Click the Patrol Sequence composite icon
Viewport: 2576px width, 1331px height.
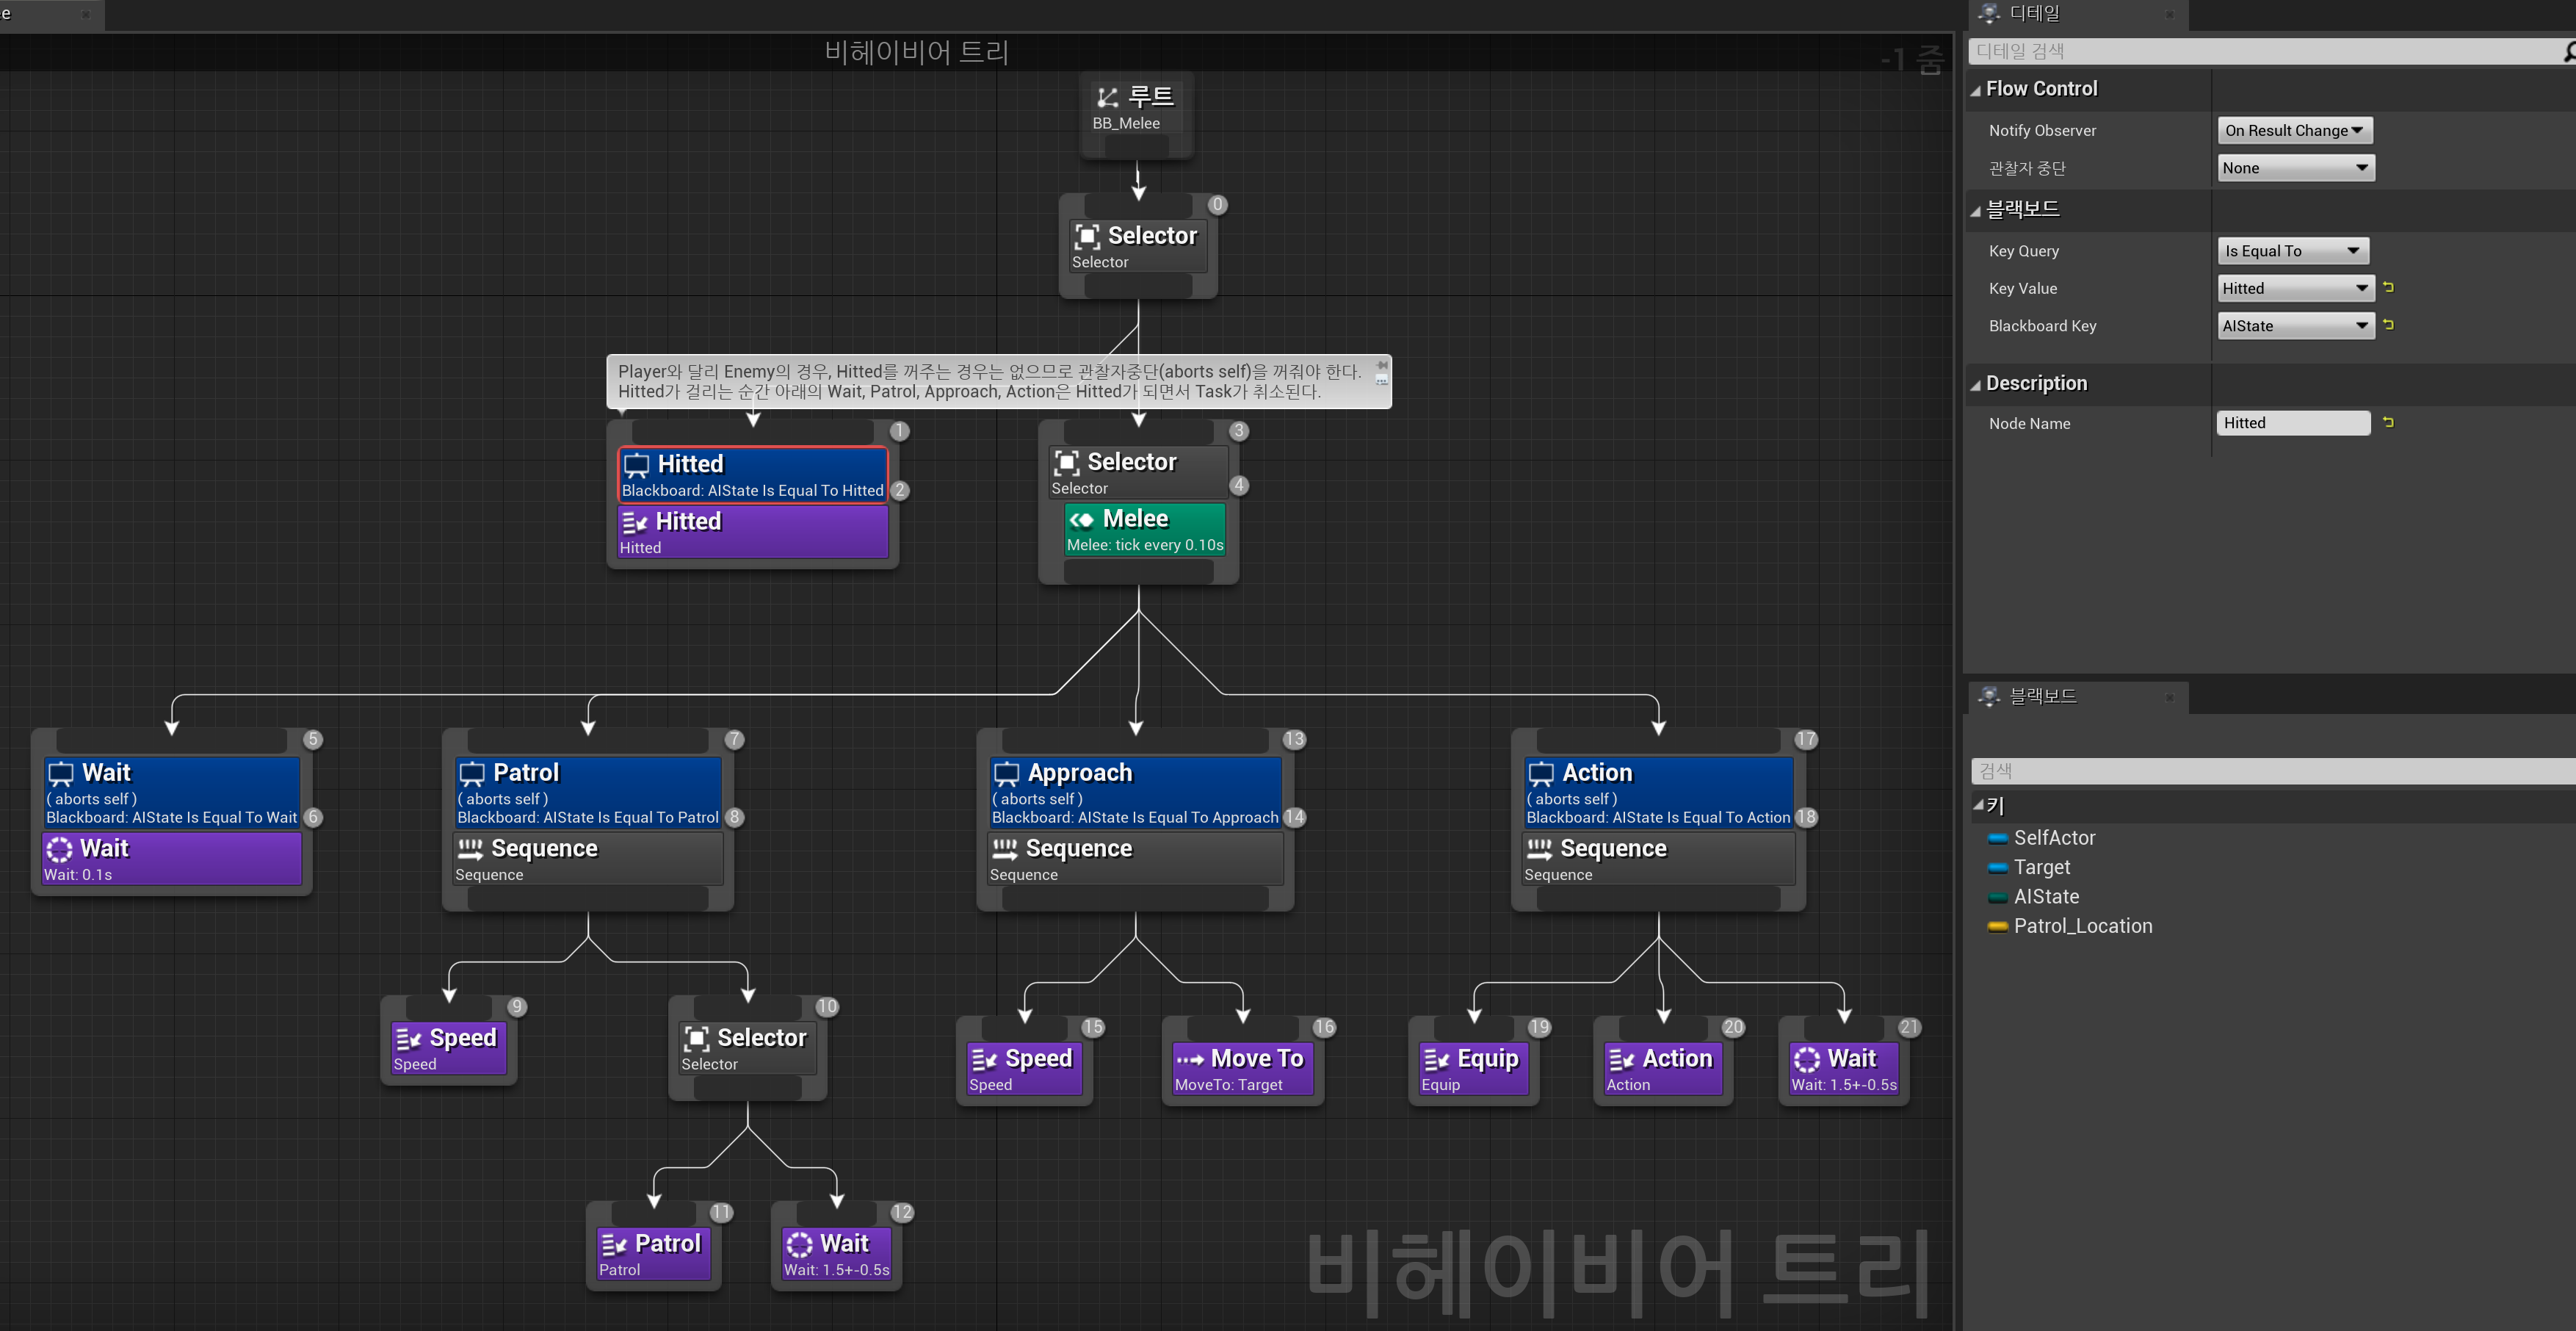coord(470,849)
